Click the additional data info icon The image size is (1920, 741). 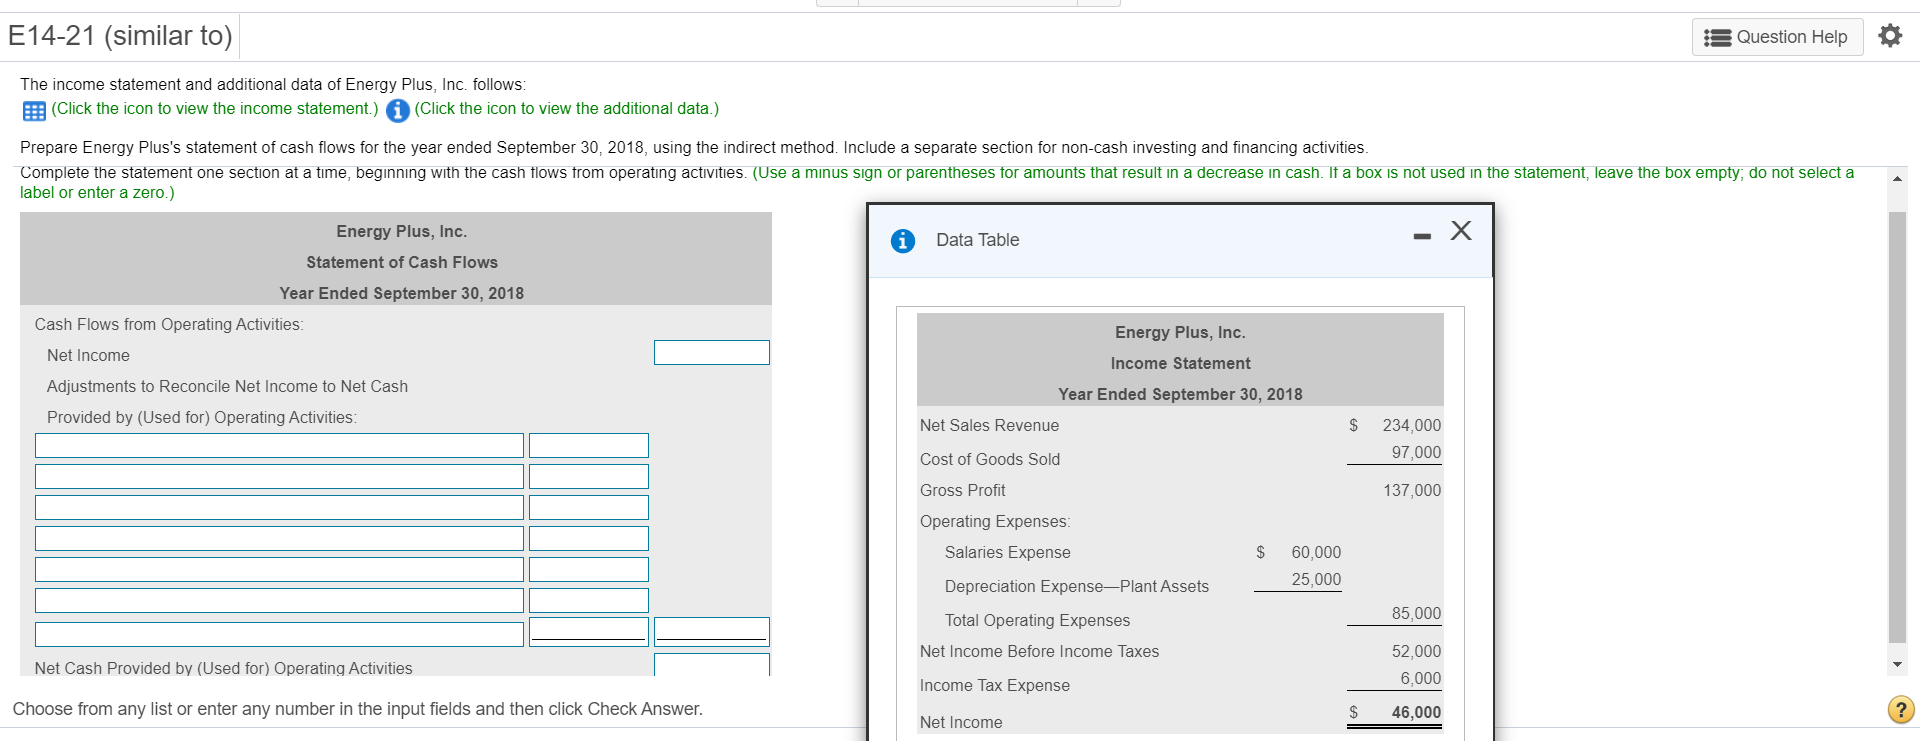click(397, 110)
